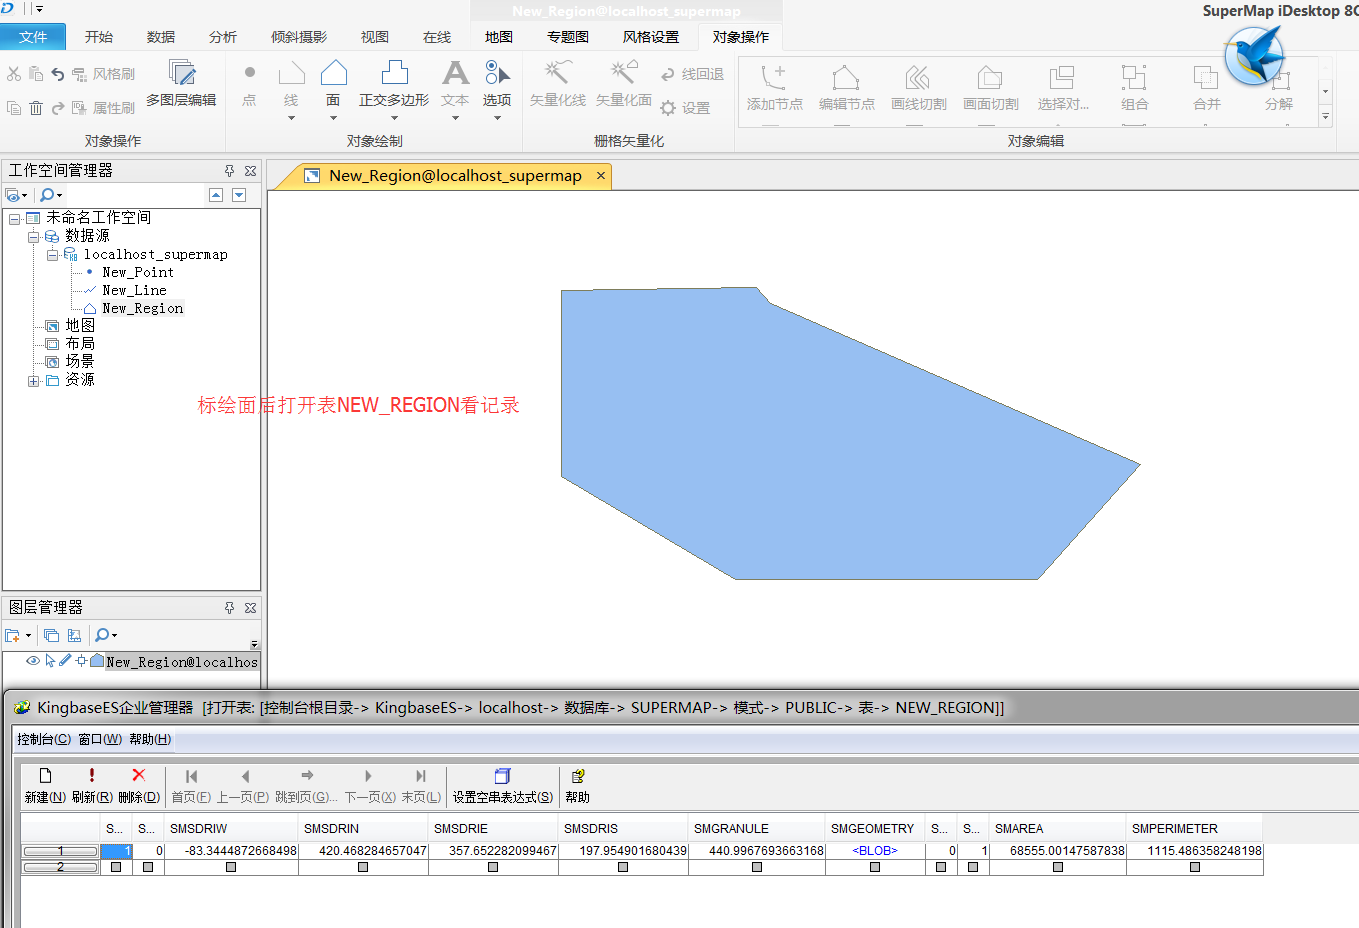This screenshot has width=1359, height=928.
Task: Check the SMSDRIW box in row 2
Action: point(231,867)
